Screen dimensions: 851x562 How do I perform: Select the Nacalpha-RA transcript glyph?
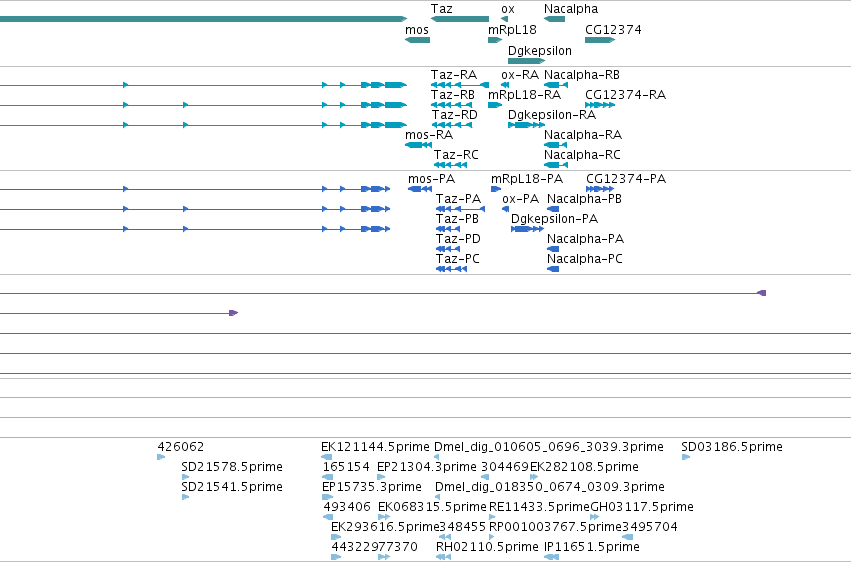click(x=555, y=145)
